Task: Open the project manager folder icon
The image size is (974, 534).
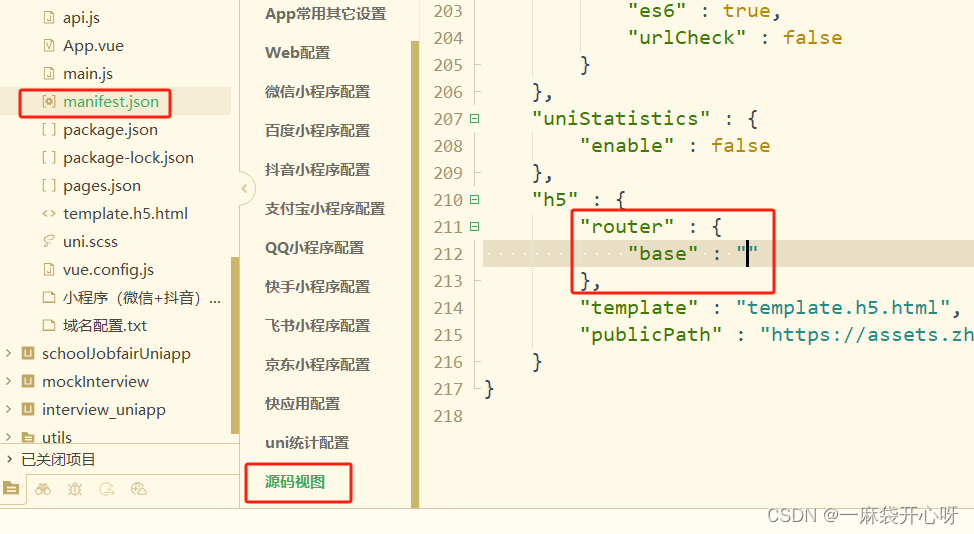Action: point(11,489)
